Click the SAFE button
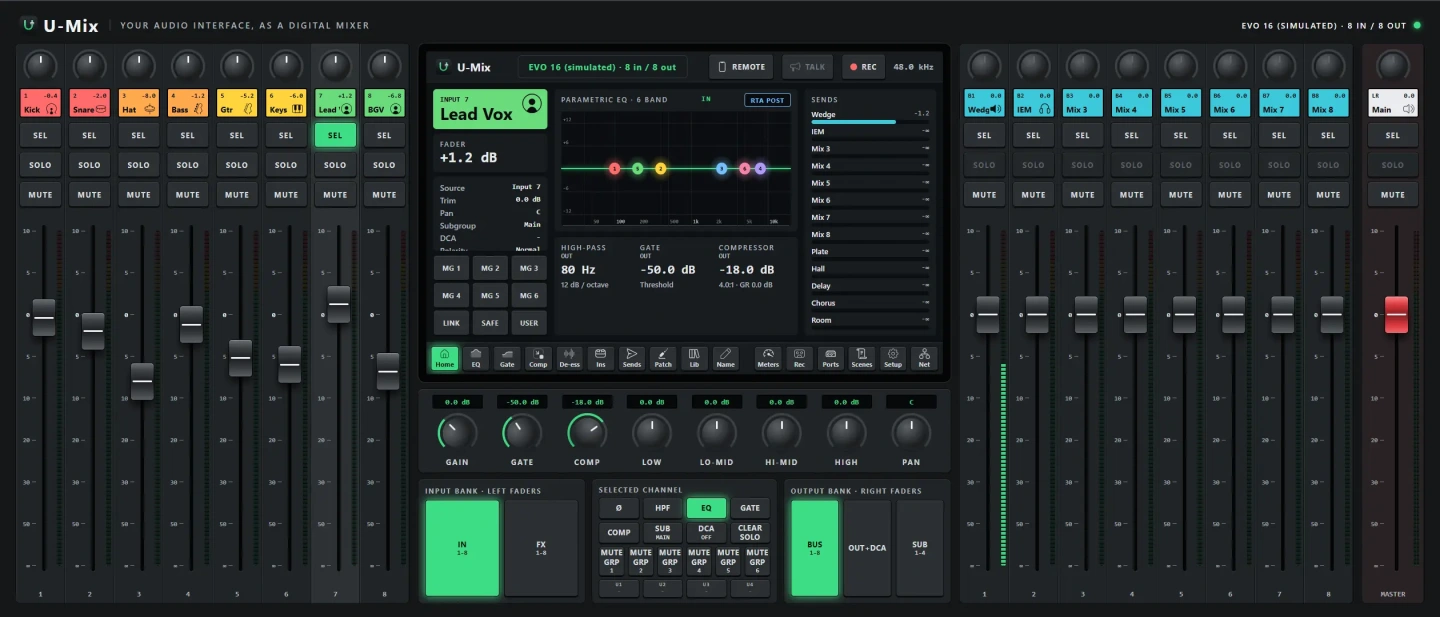1440x617 pixels. click(490, 323)
